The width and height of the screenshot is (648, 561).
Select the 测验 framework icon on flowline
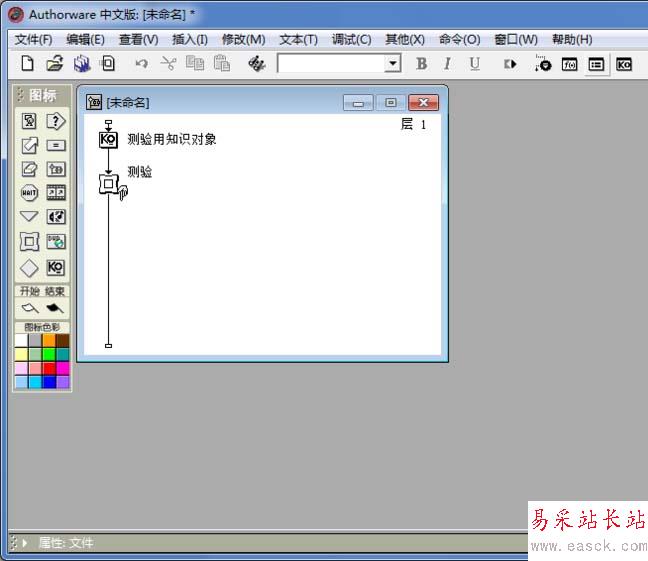tap(109, 184)
